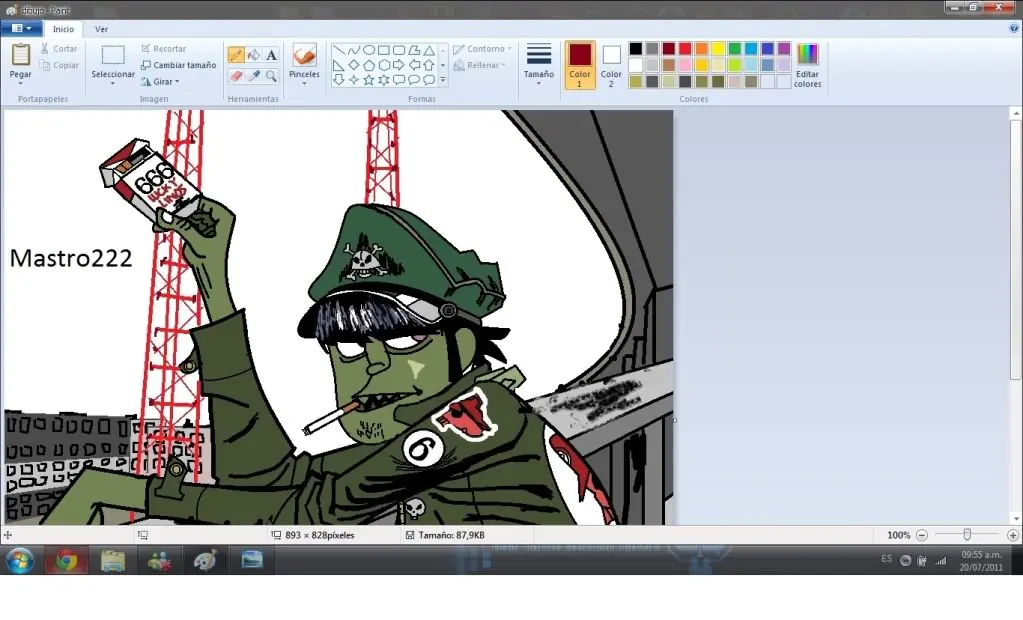Choose the Rounded rectangle shape
1023x620 pixels.
[x=399, y=50]
